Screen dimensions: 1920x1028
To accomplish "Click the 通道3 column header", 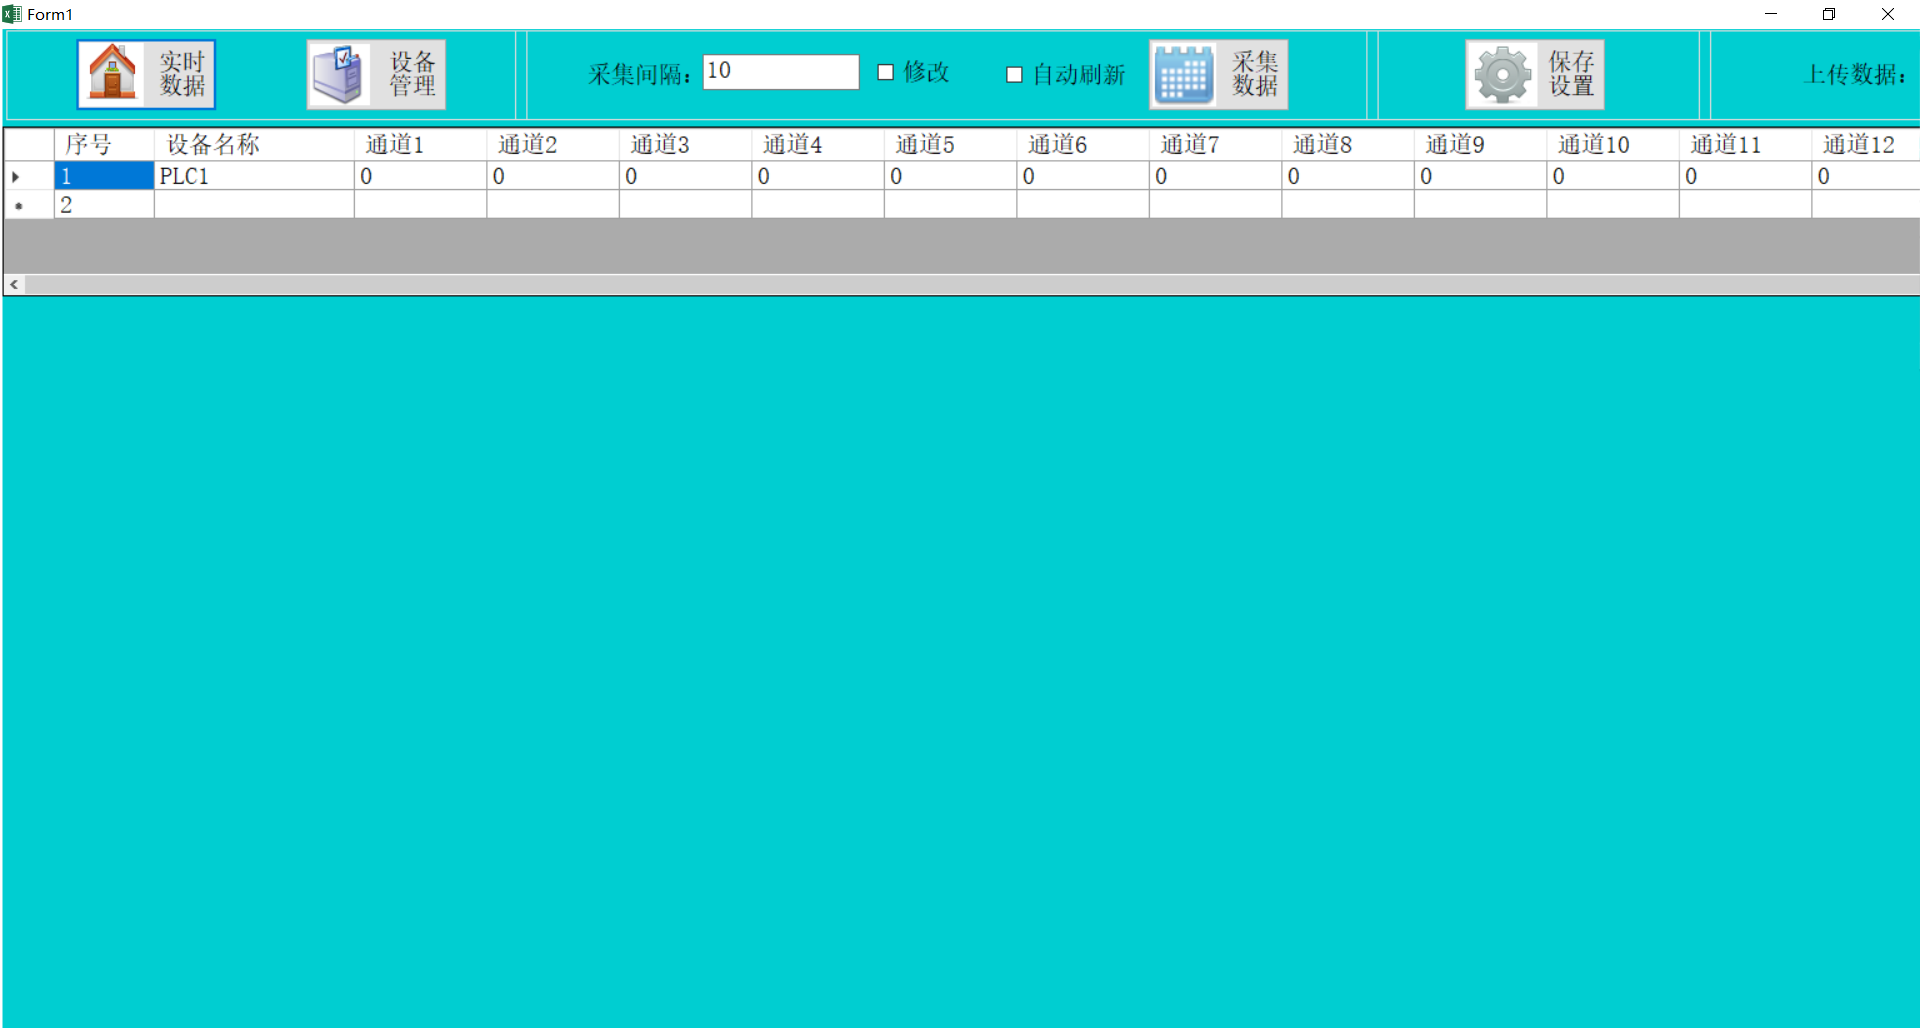I will (x=685, y=145).
